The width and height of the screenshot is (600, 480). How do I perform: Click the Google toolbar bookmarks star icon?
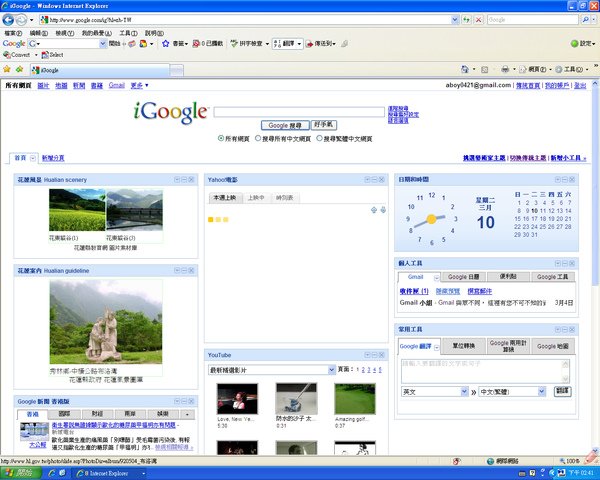165,44
